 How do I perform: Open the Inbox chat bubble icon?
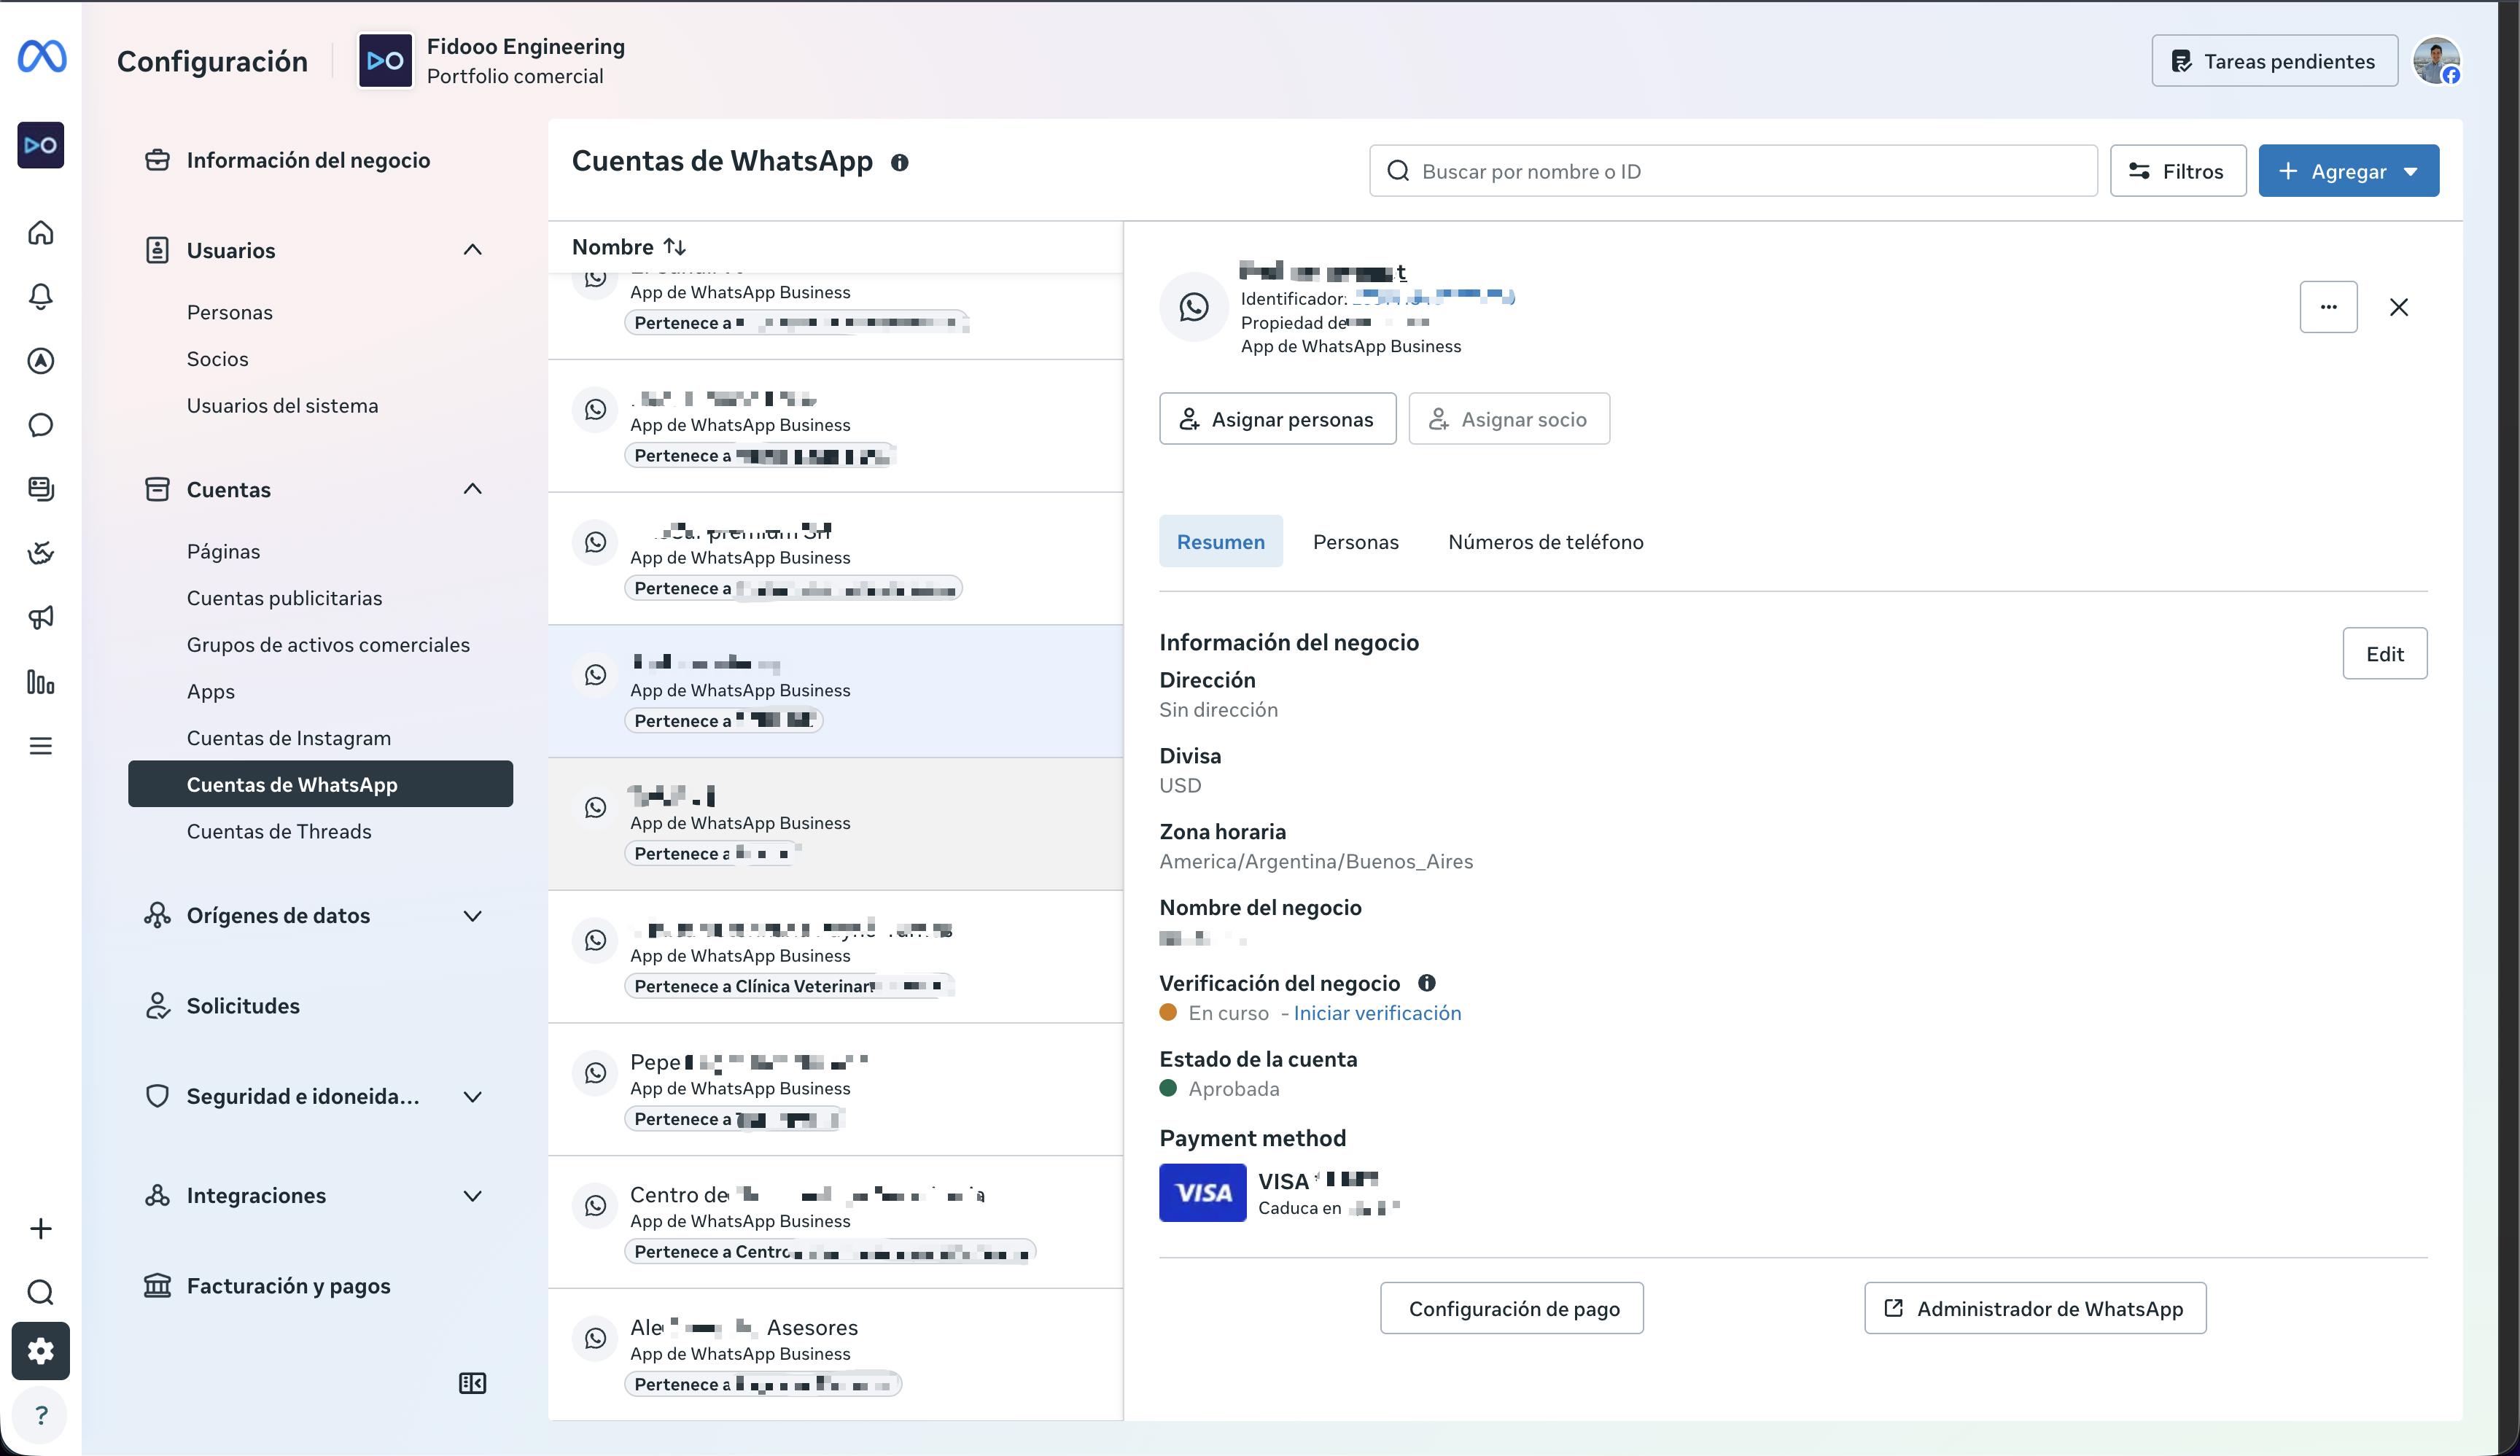click(x=41, y=425)
